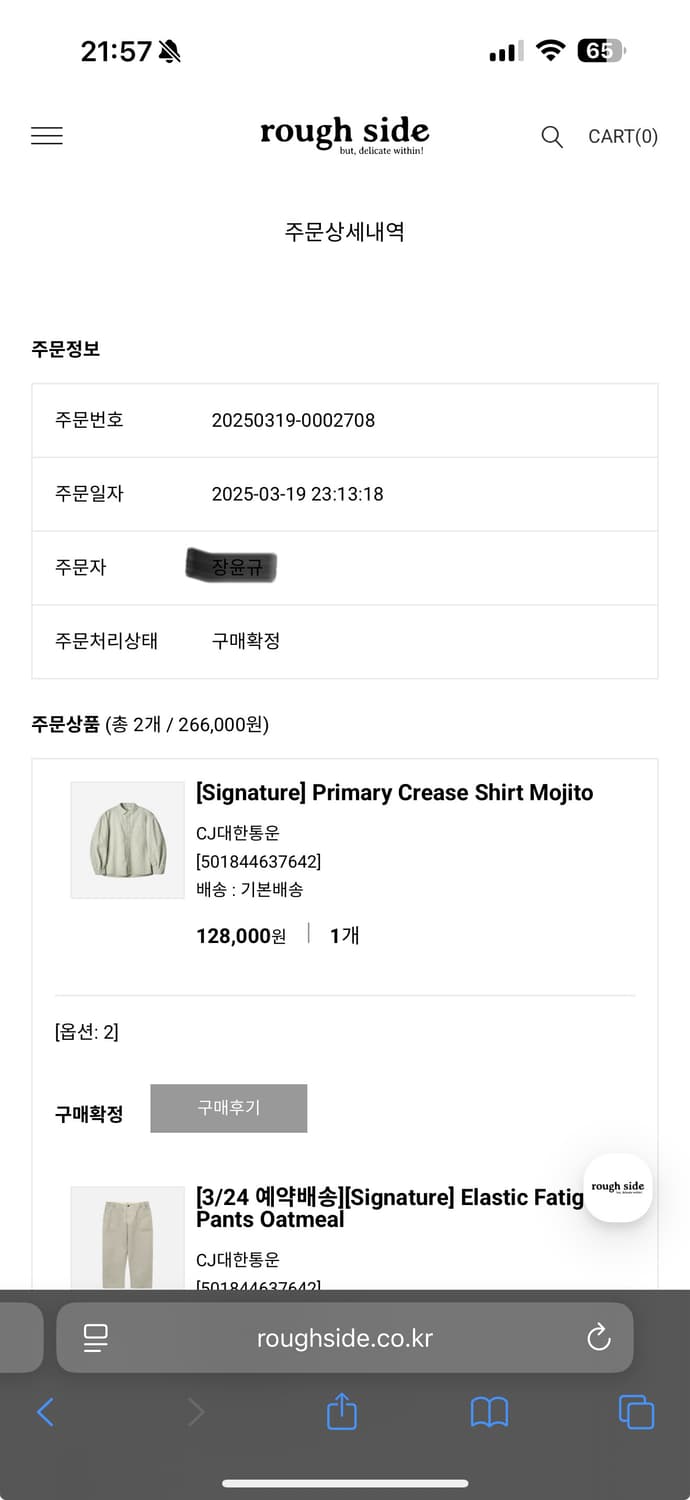Open Primary Crease Shirt Mojito product title

click(394, 793)
